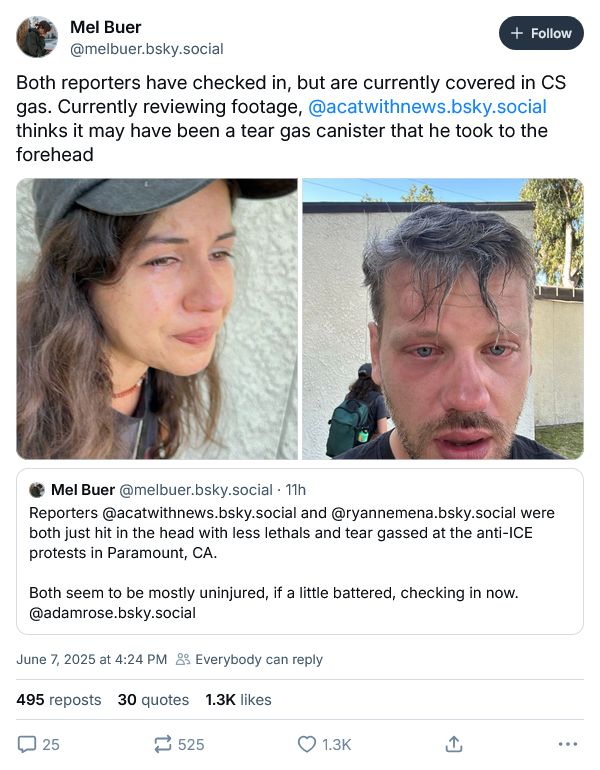Screen dimensions: 600x770
Task: Click the 'Everybody can reply' people icon
Action: coord(183,659)
